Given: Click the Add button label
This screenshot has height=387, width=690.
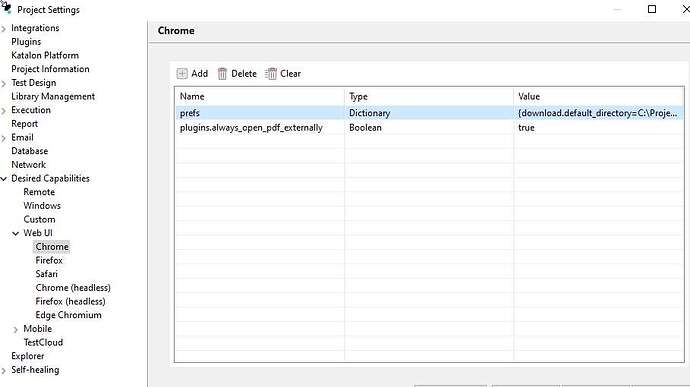Looking at the screenshot, I should (199, 74).
